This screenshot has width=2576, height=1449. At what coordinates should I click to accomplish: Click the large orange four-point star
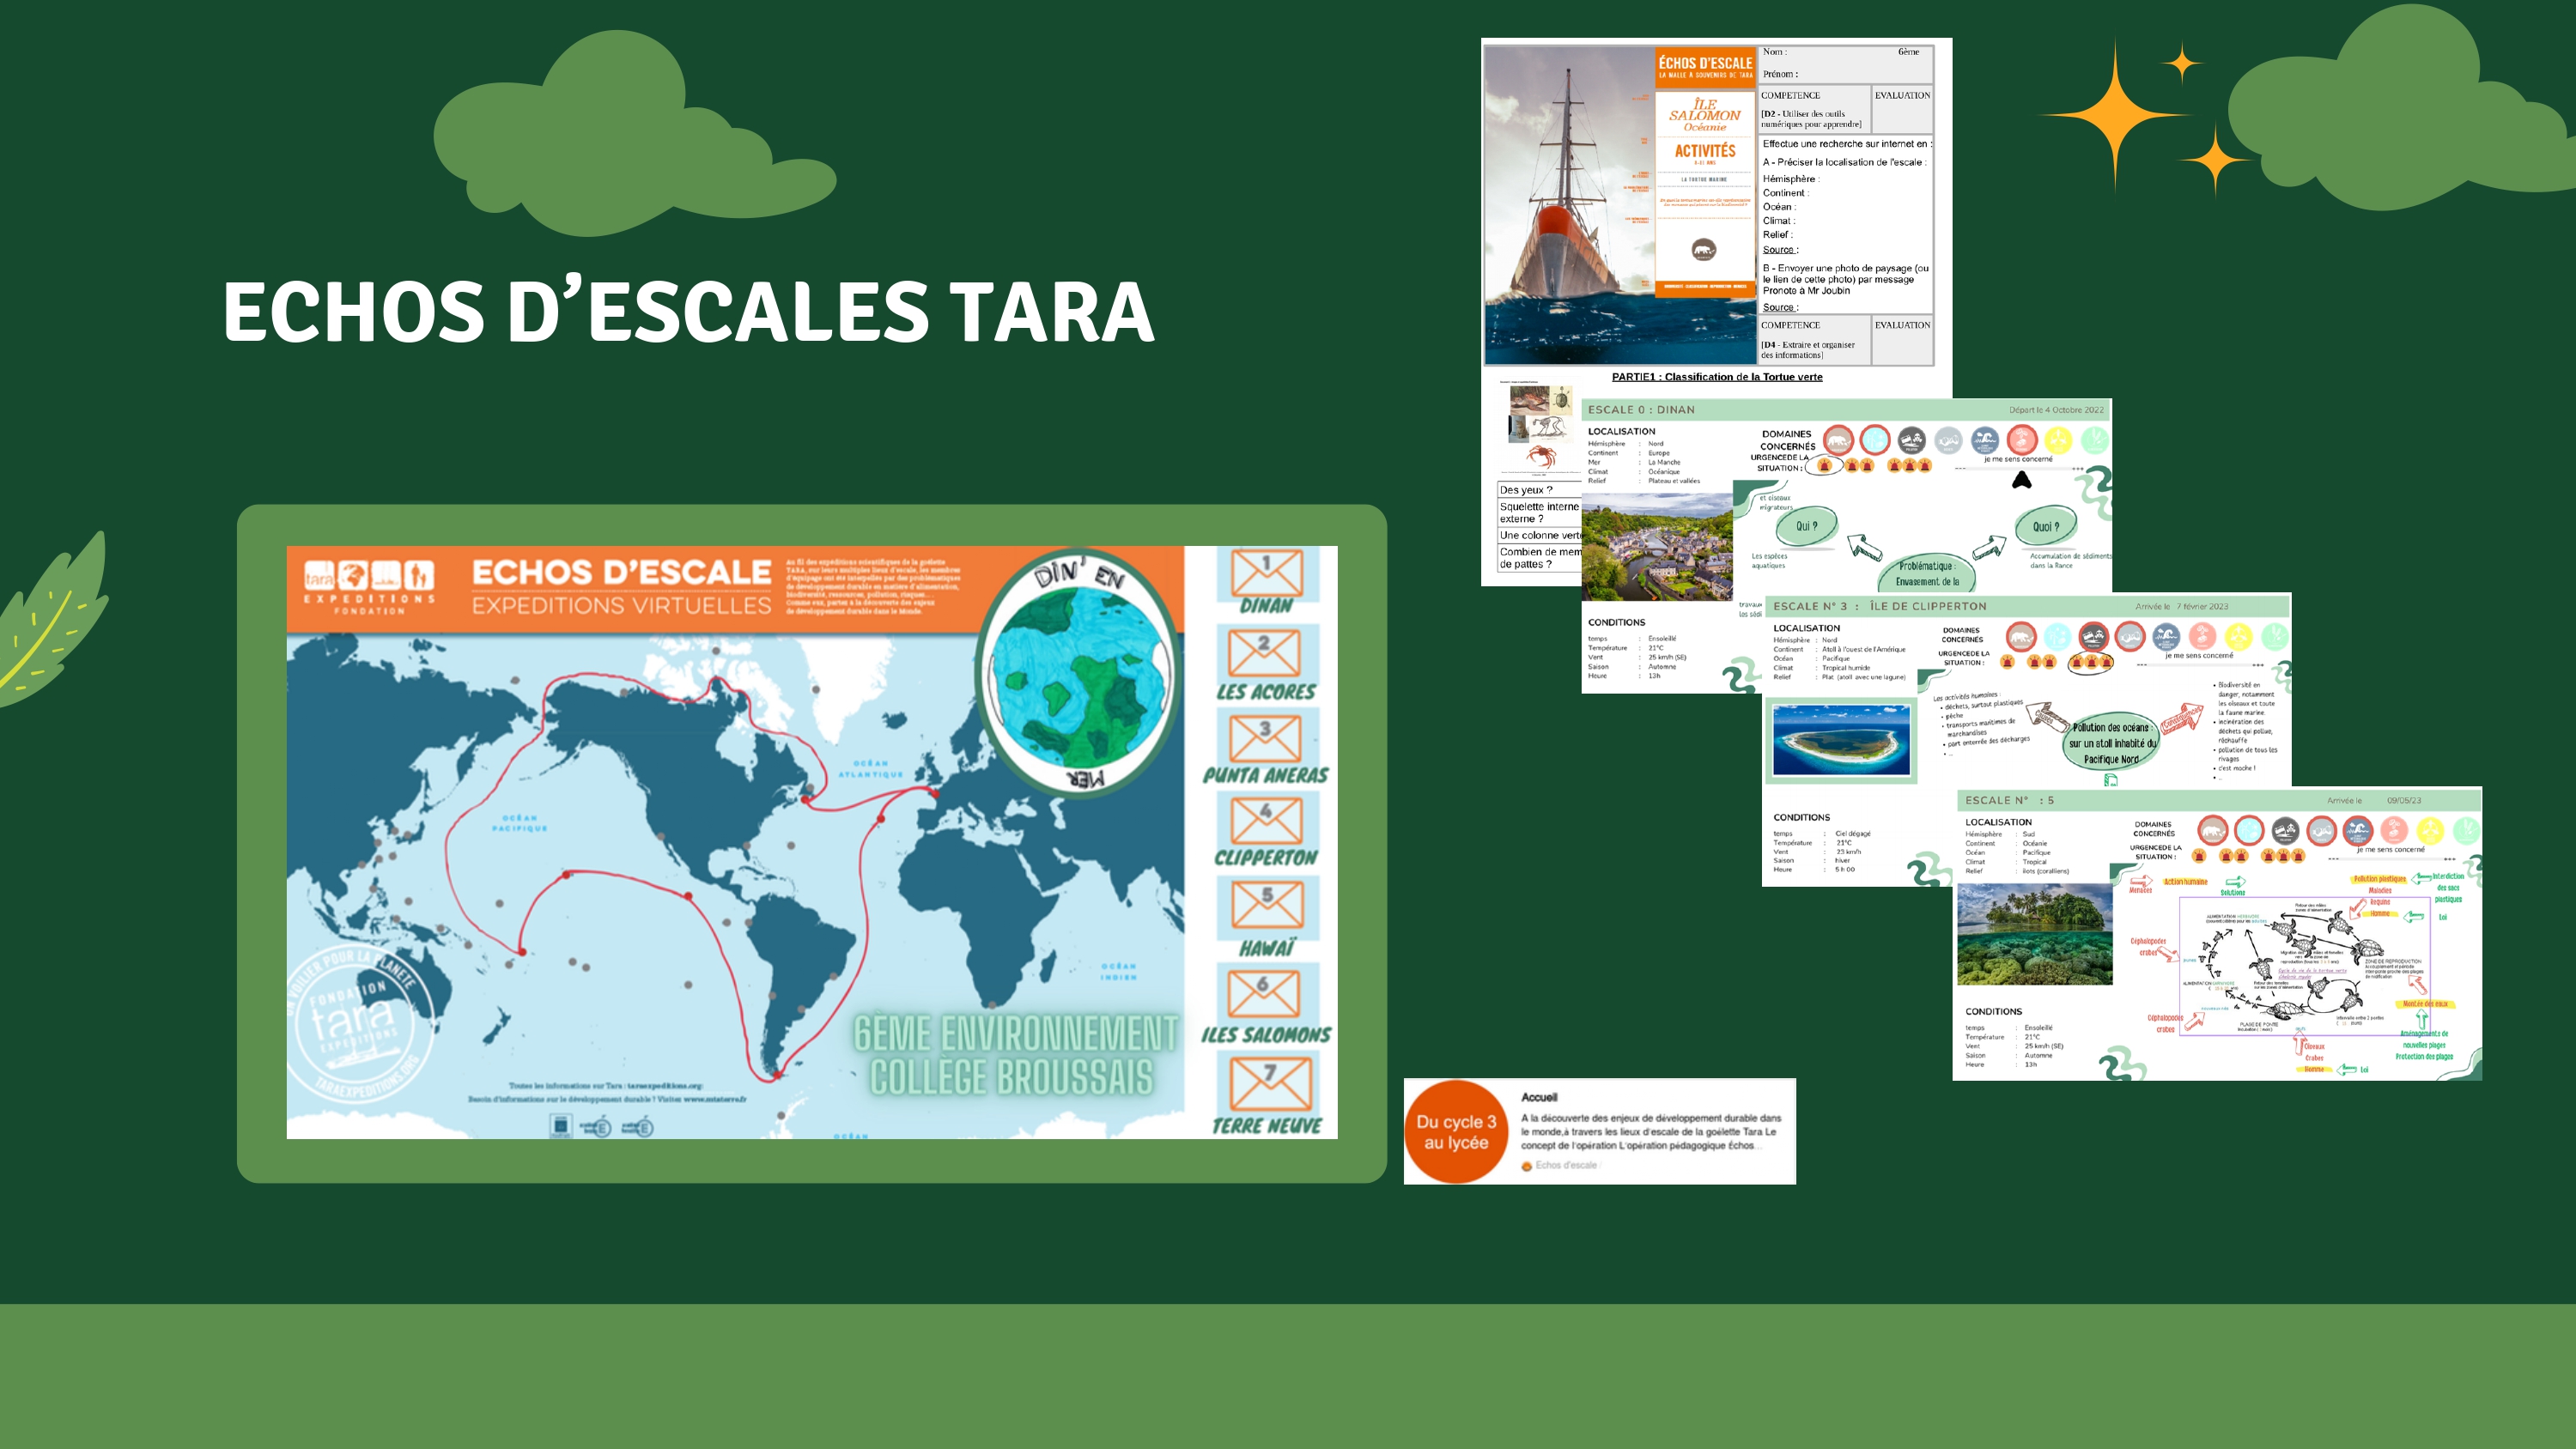point(2114,115)
